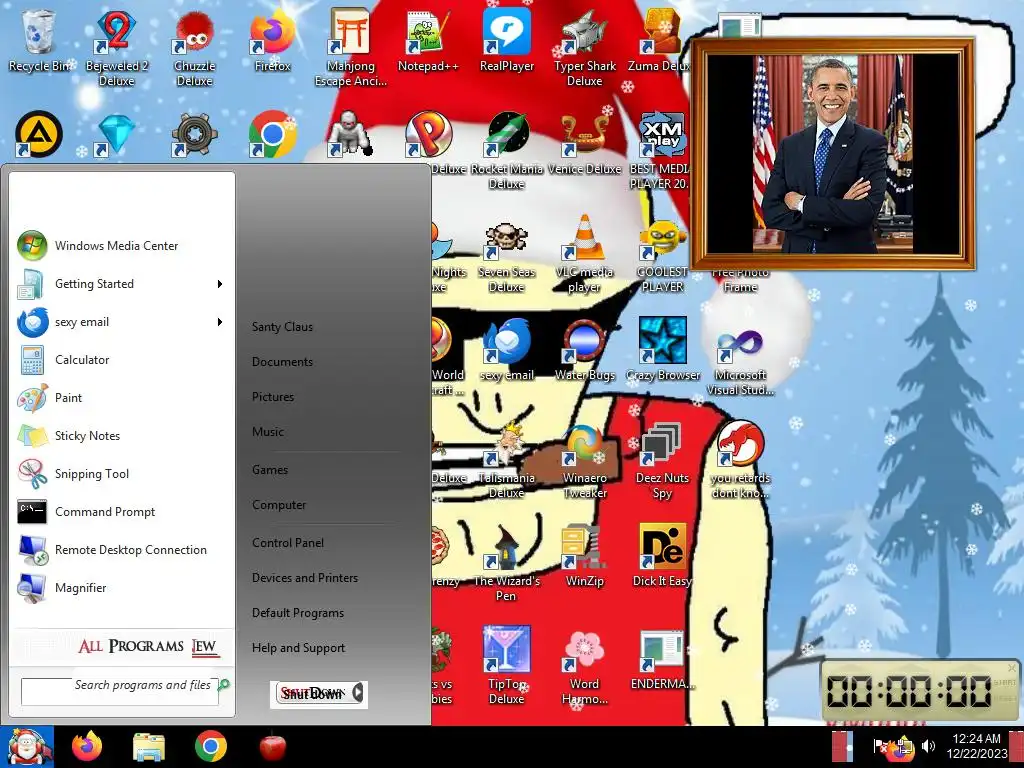Image resolution: width=1024 pixels, height=768 pixels.
Task: Open Santy Claus user folder link
Action: click(x=282, y=327)
